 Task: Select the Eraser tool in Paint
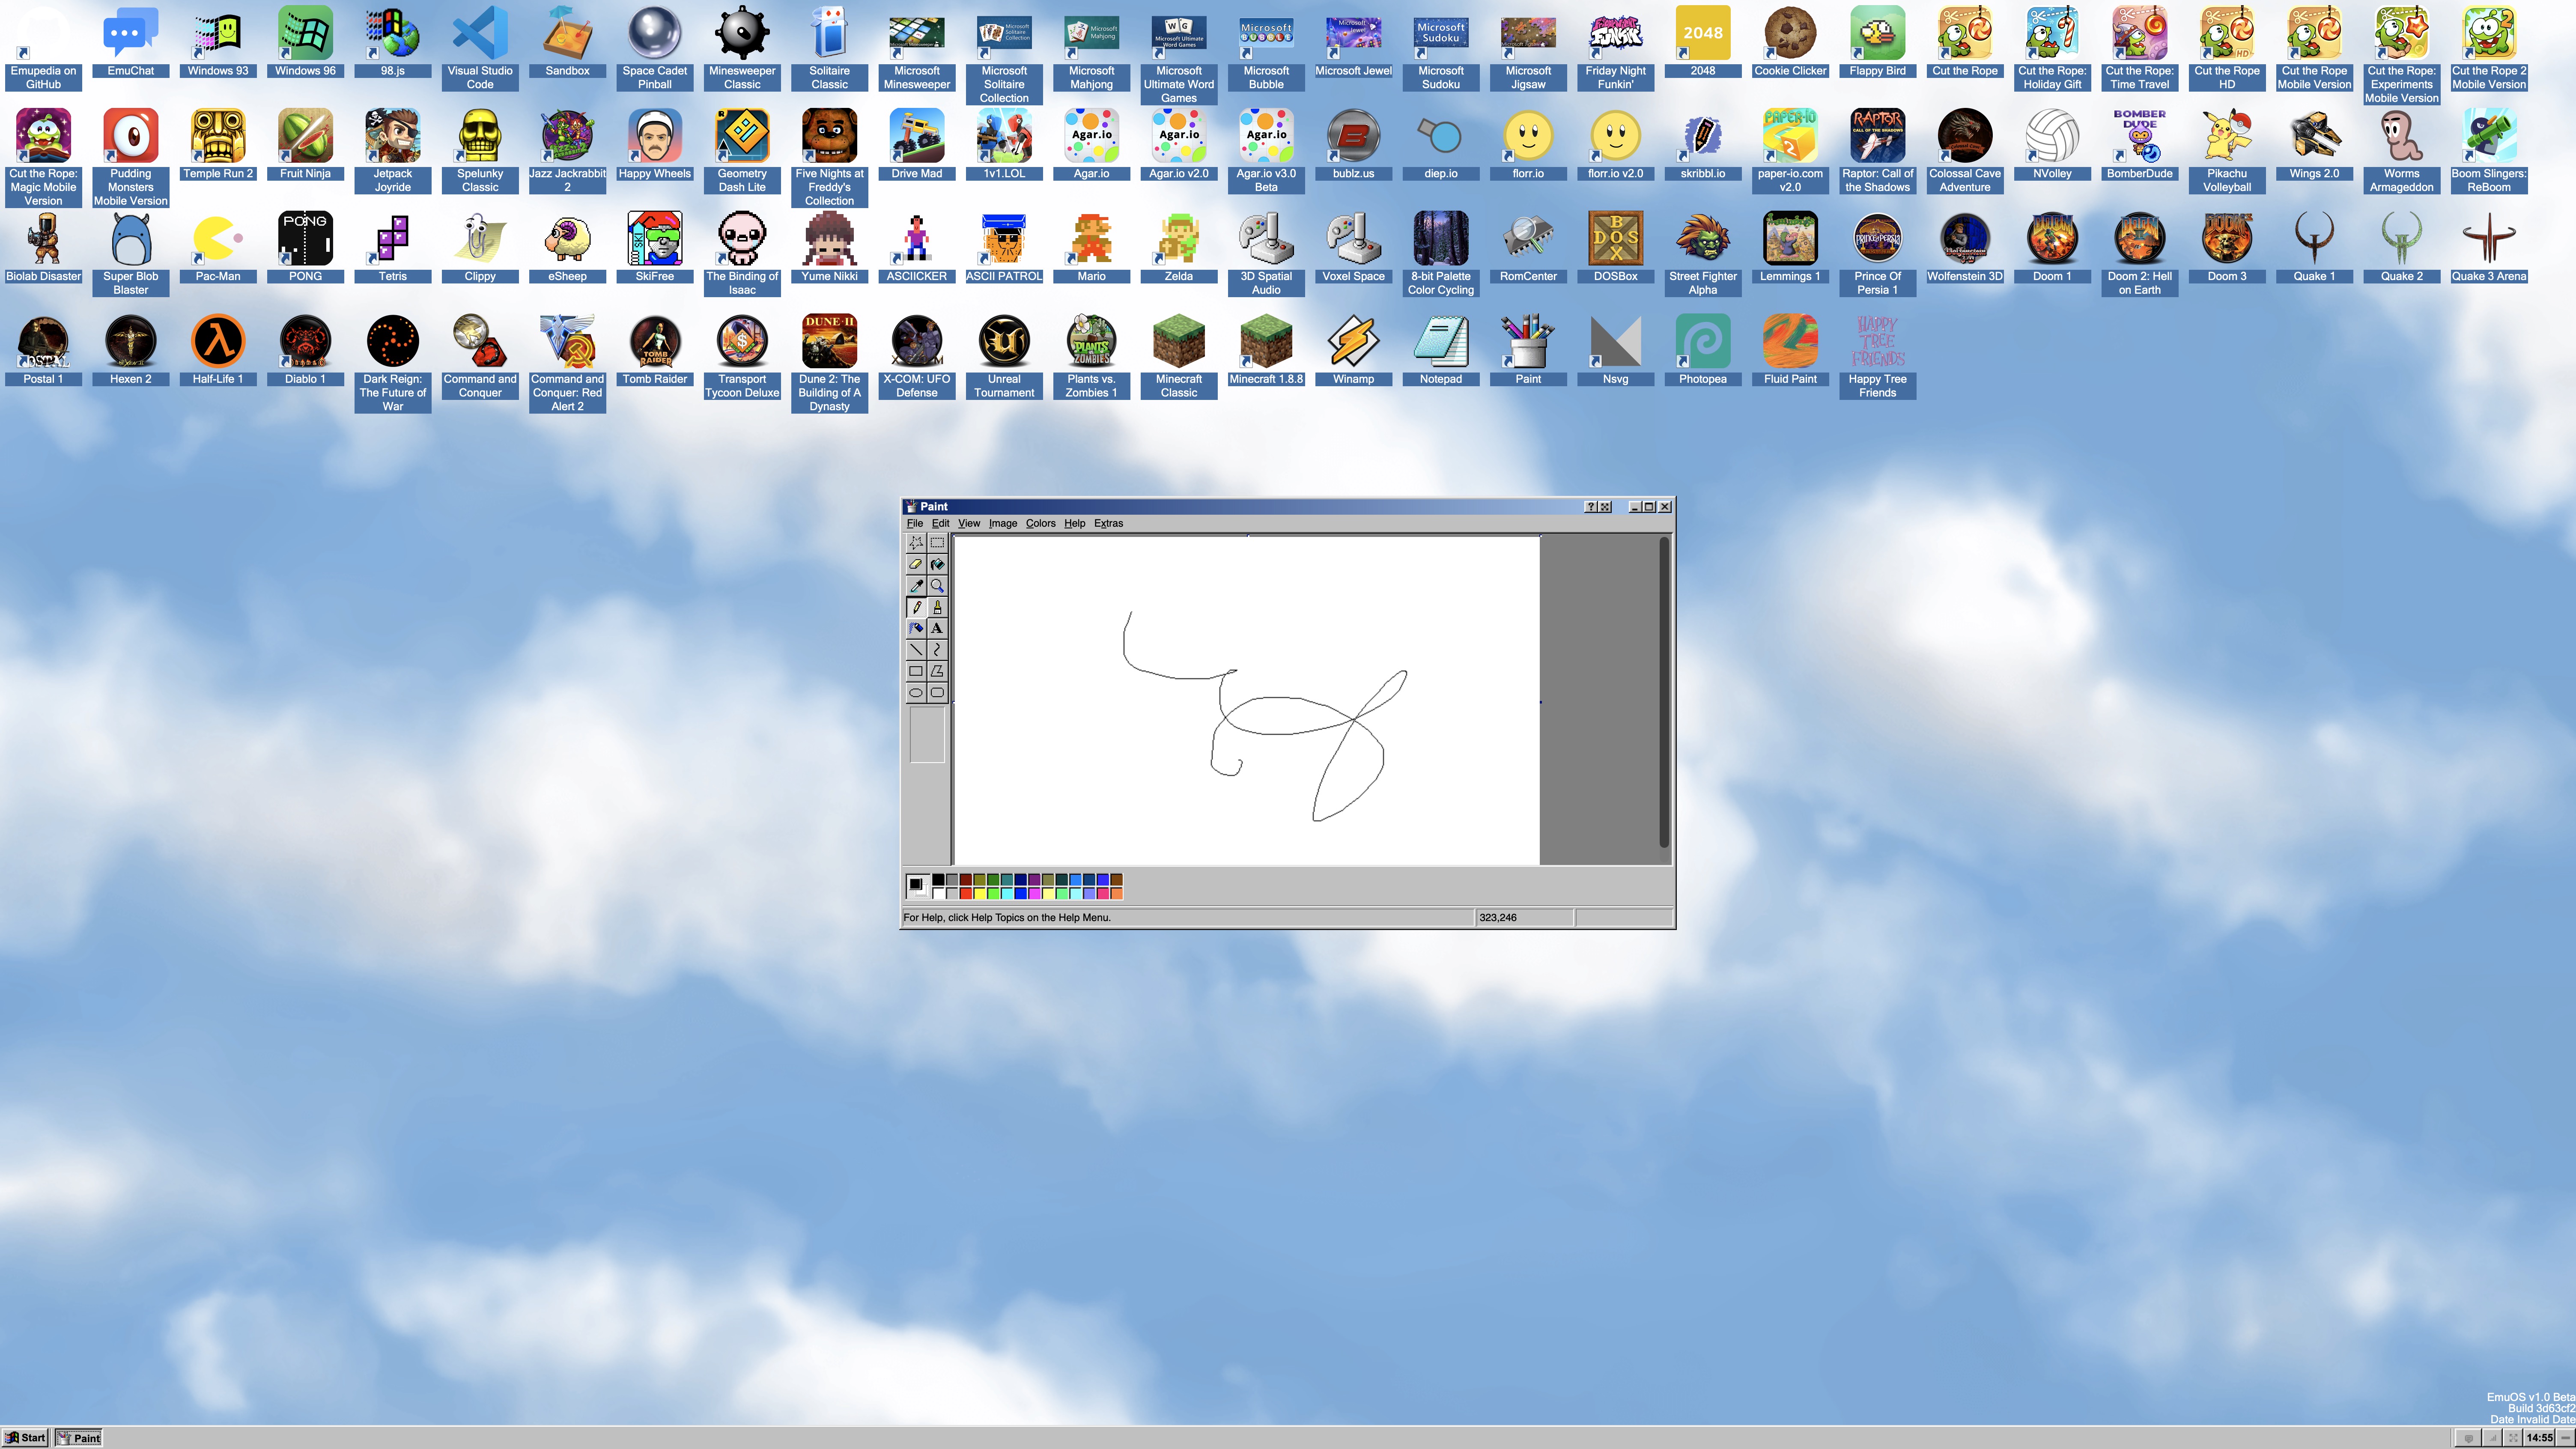coord(915,564)
